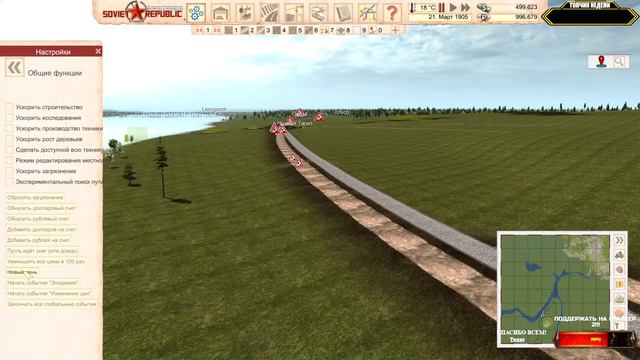
Task: Open the road construction tool icon
Action: click(x=269, y=13)
